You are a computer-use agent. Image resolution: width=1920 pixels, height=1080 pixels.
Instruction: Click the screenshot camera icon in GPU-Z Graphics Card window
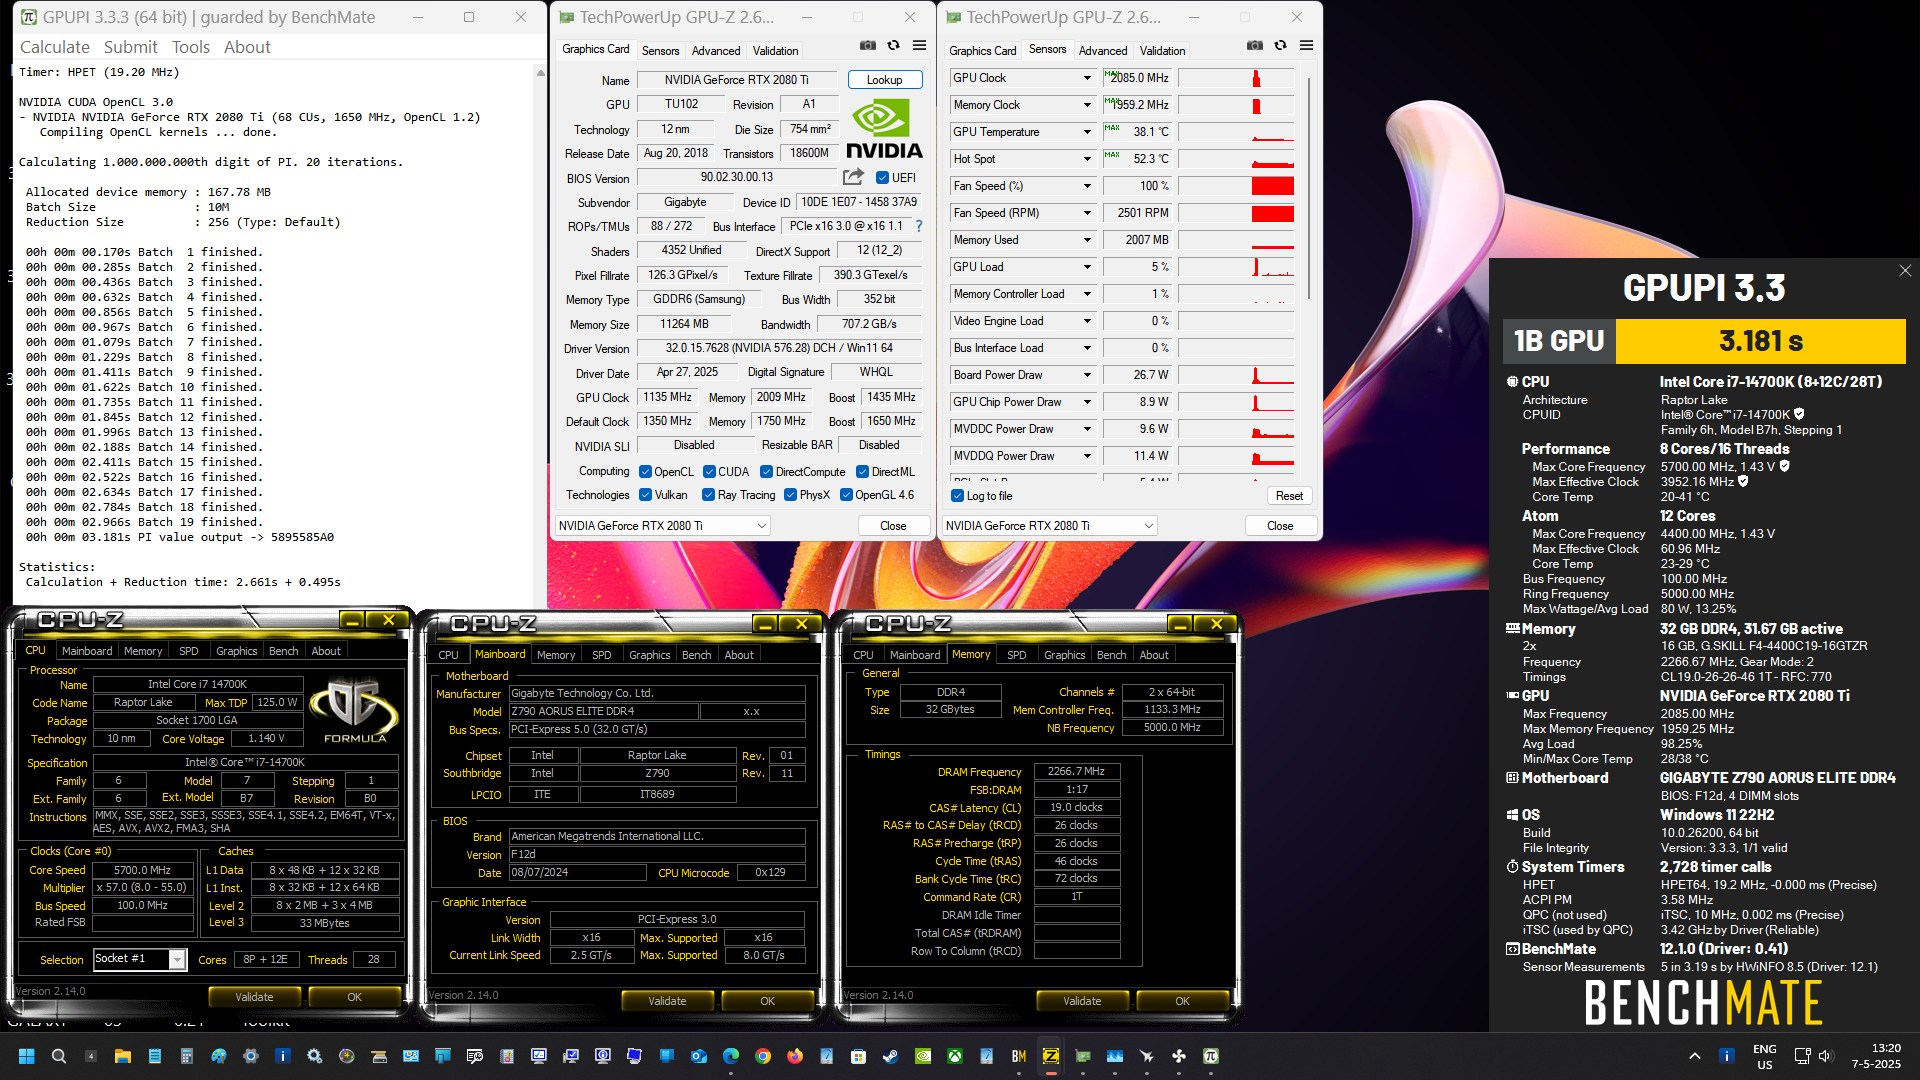867,46
